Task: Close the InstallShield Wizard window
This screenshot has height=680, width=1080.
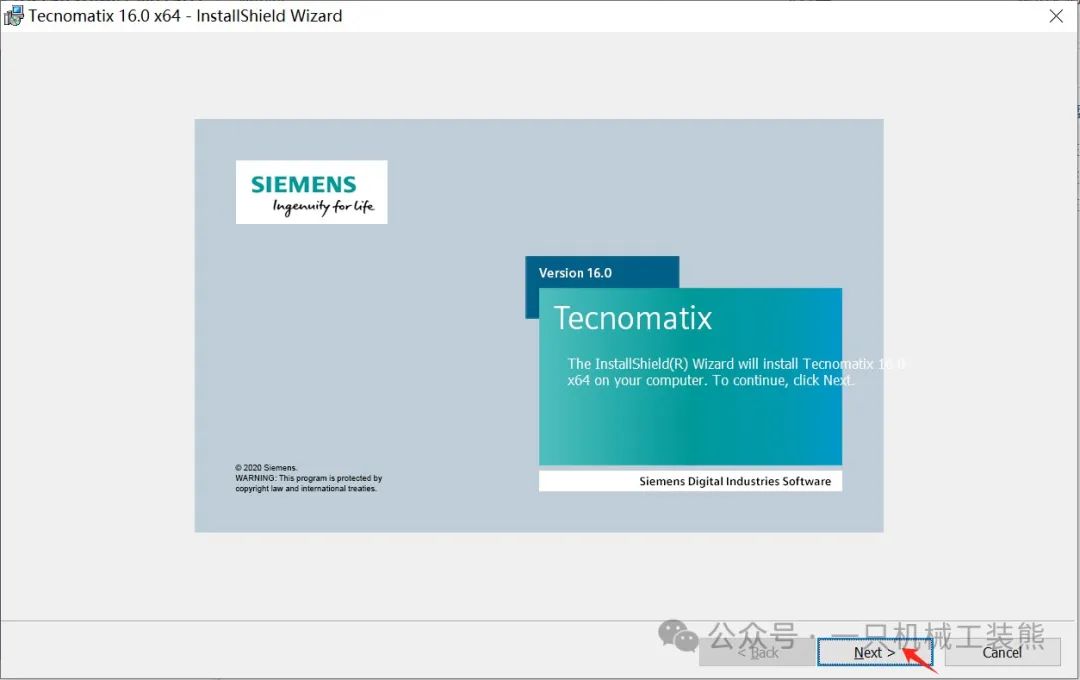Action: tap(1056, 16)
